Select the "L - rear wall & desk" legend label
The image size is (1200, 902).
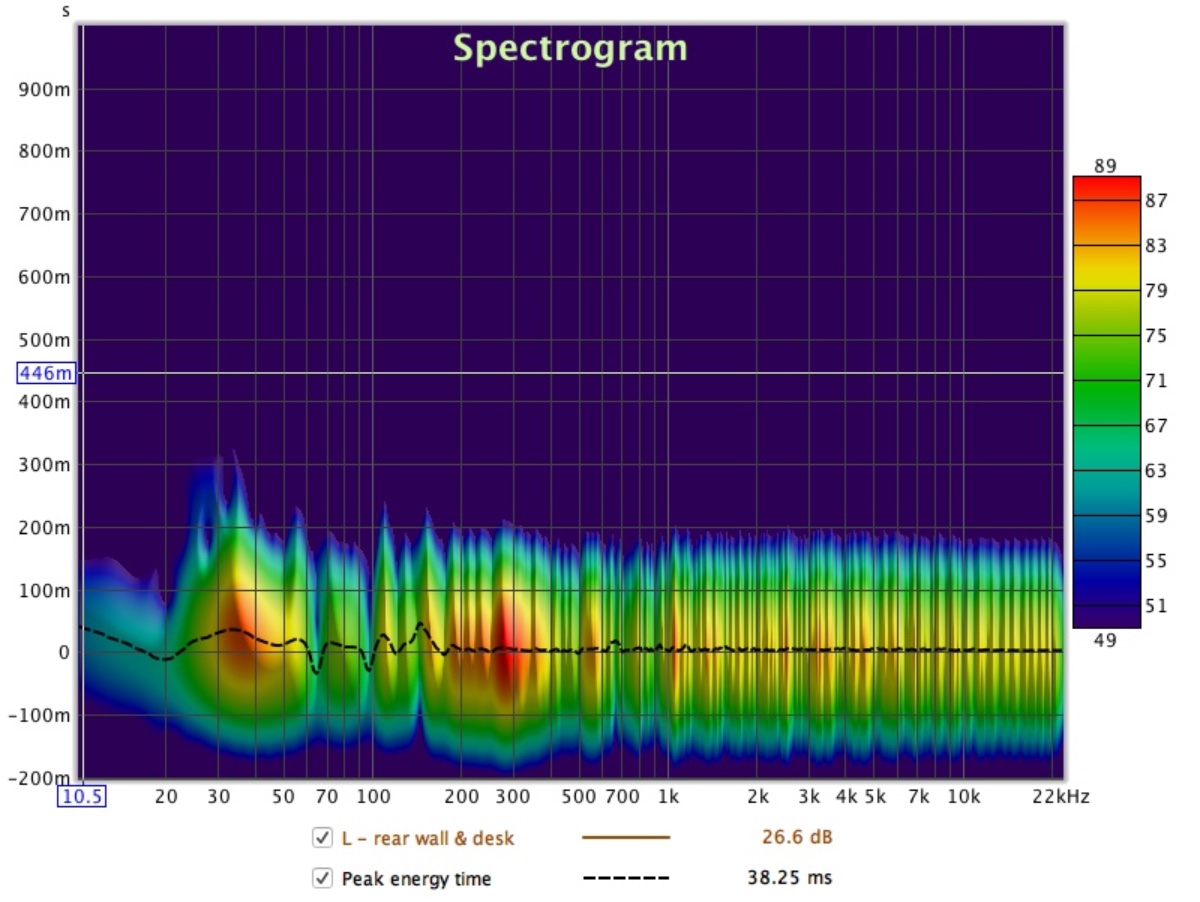click(x=427, y=838)
